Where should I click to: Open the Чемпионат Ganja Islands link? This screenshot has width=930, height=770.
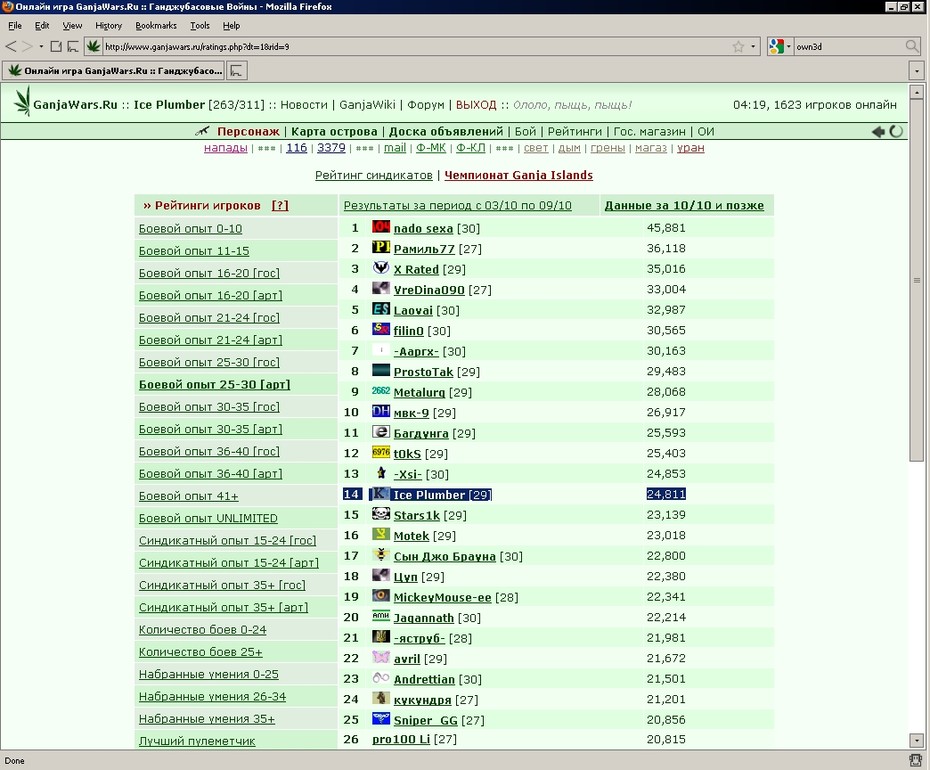click(518, 175)
